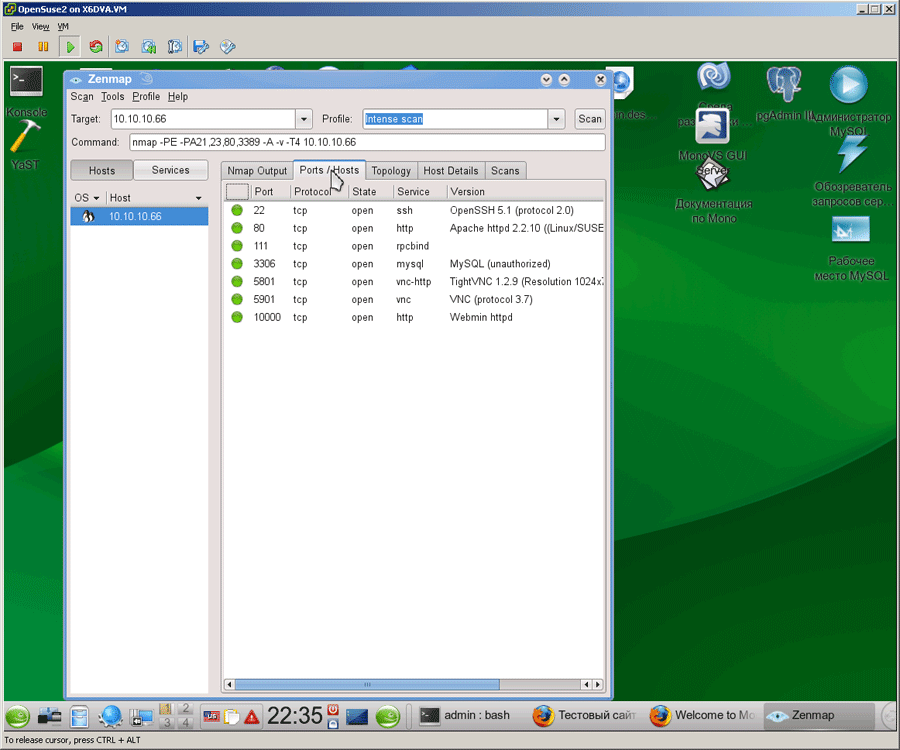Reset the virtual machine
Viewport: 900px width, 750px height.
(96, 46)
